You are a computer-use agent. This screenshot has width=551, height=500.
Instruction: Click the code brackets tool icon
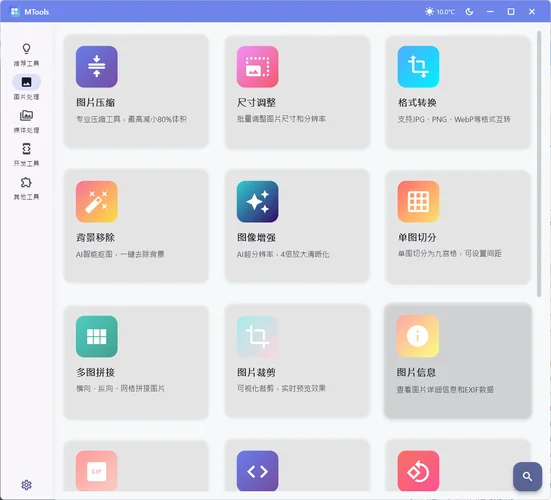coord(258,471)
